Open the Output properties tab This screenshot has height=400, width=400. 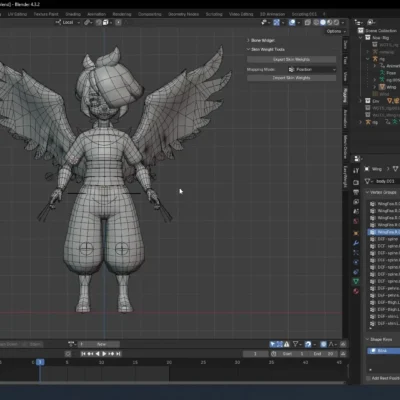(x=356, y=192)
